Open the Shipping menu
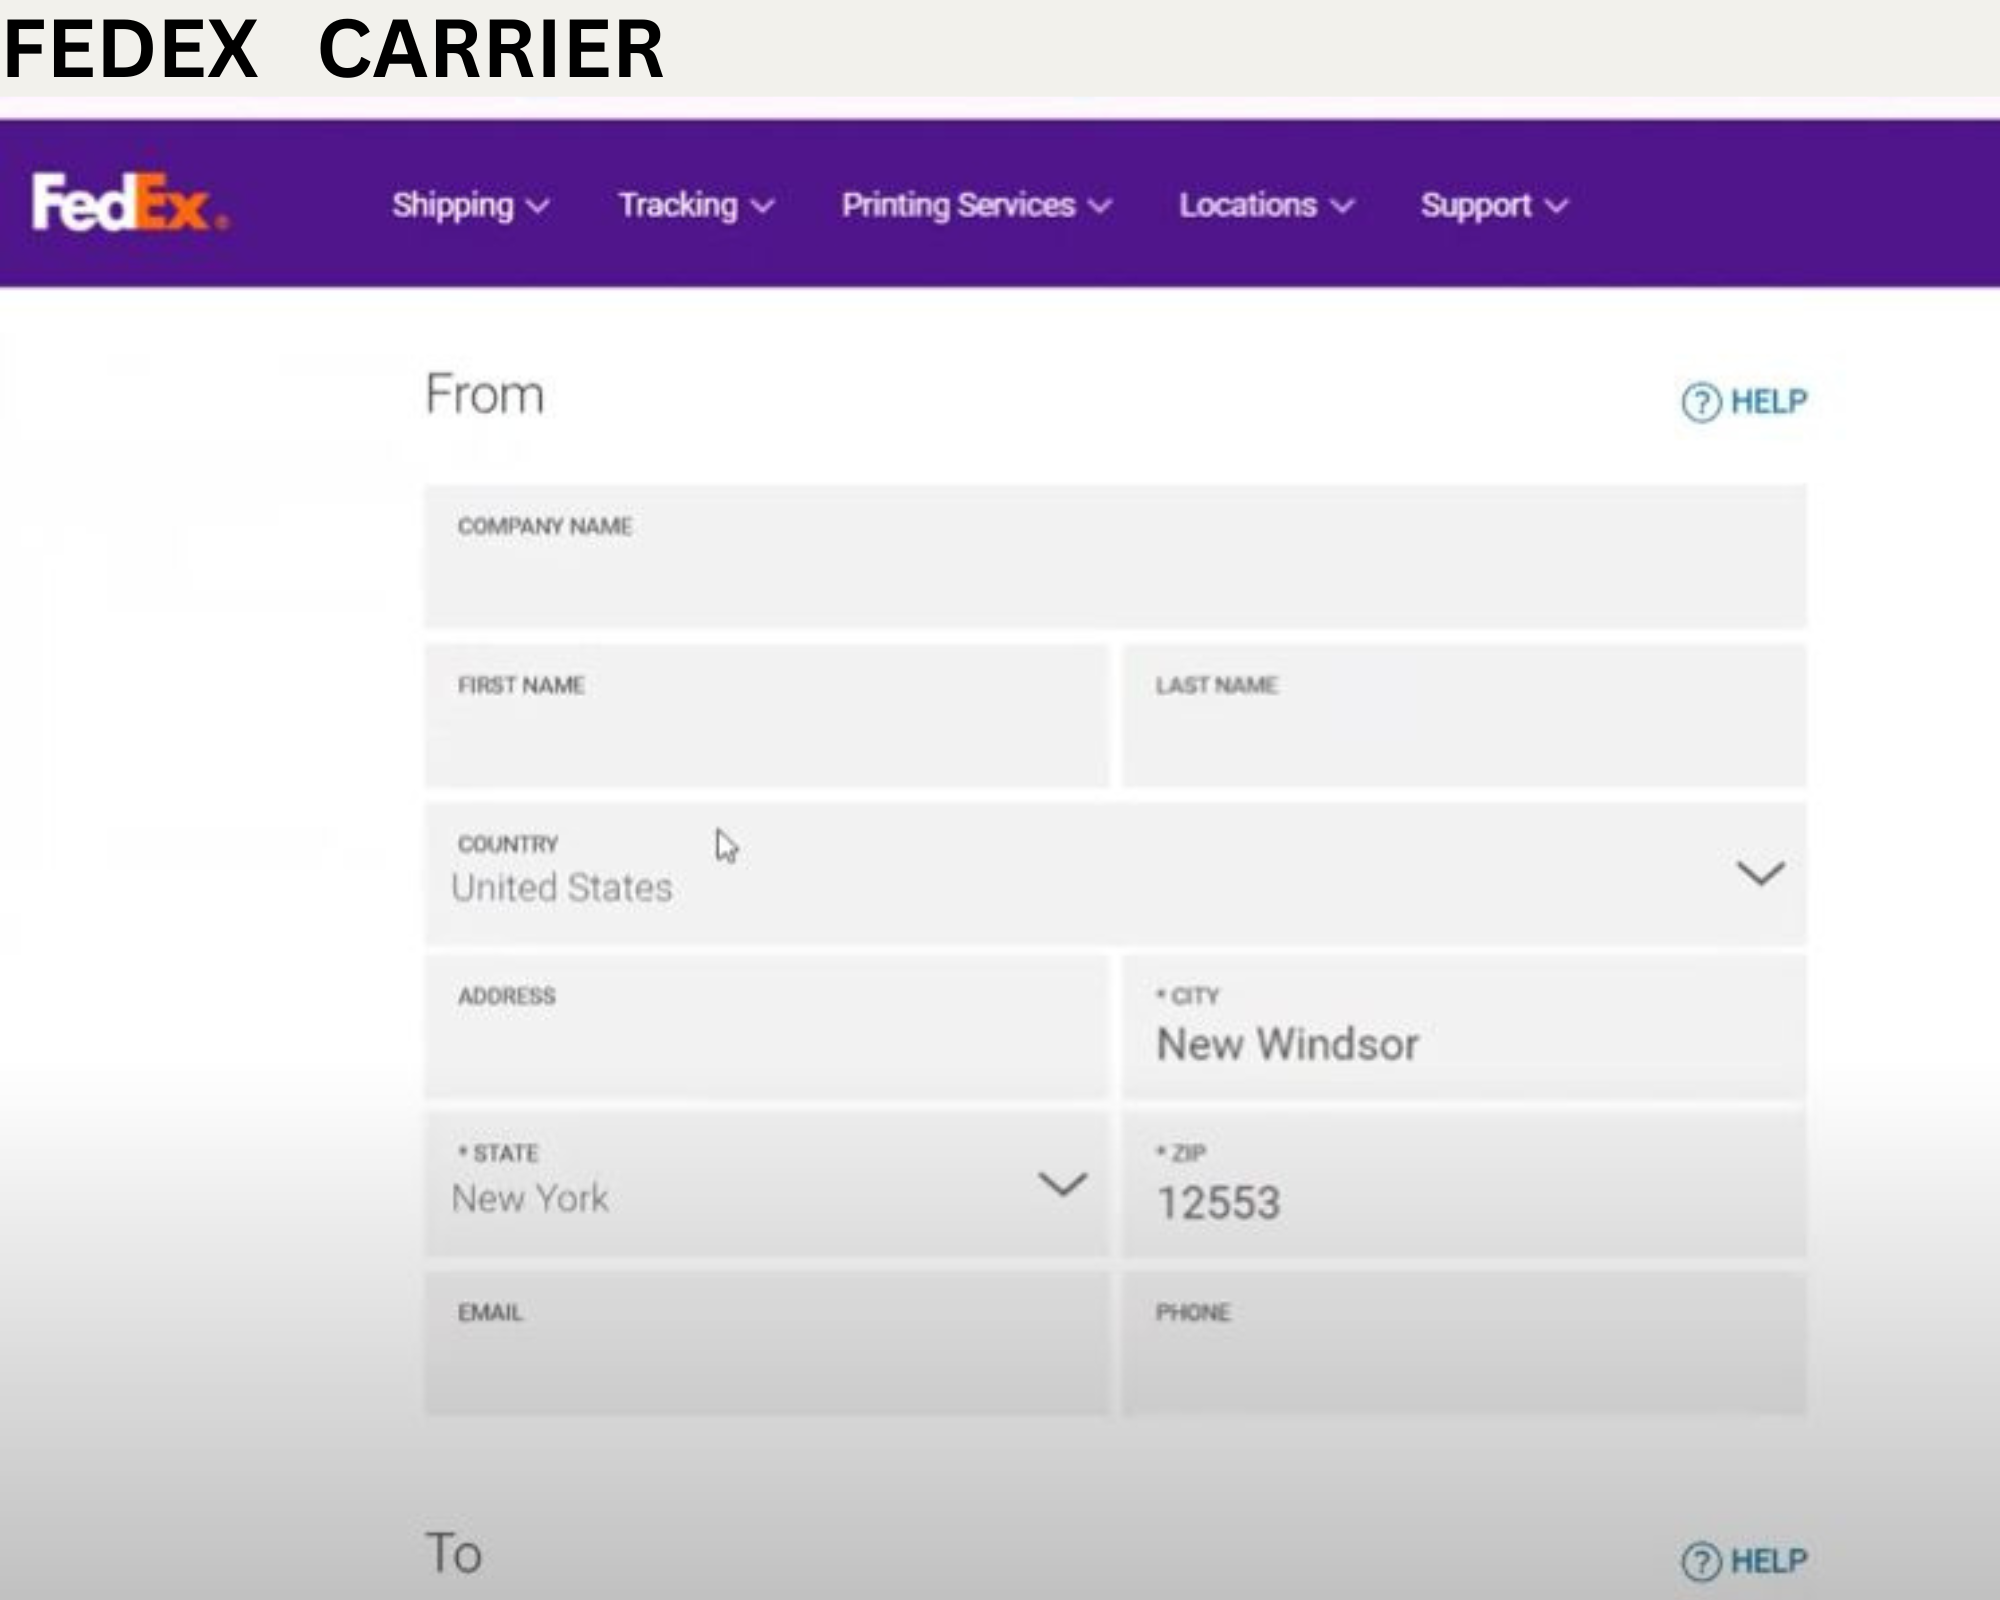 pyautogui.click(x=470, y=205)
